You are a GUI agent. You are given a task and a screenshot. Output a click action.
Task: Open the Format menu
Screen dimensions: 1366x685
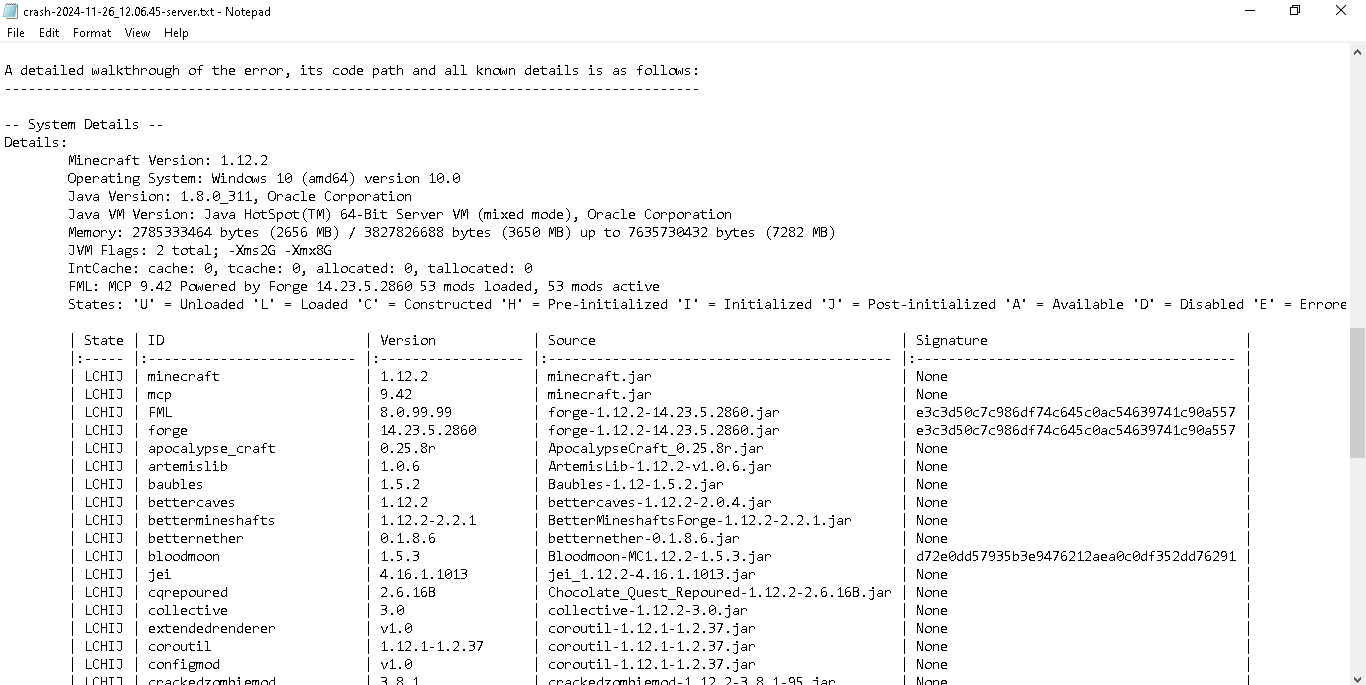pyautogui.click(x=92, y=33)
